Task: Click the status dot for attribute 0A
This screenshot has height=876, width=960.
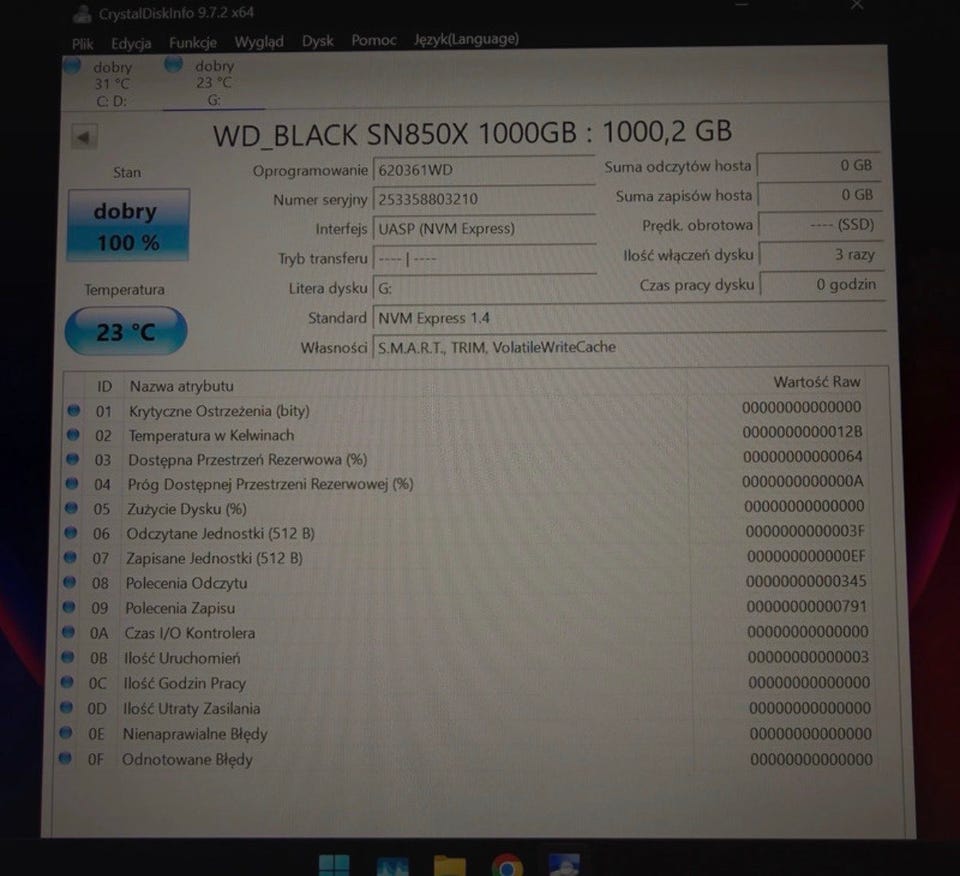Action: tap(68, 631)
